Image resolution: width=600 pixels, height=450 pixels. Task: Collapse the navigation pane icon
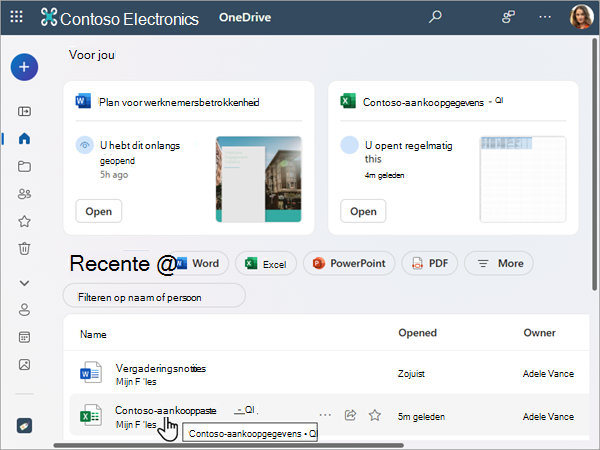coord(24,111)
